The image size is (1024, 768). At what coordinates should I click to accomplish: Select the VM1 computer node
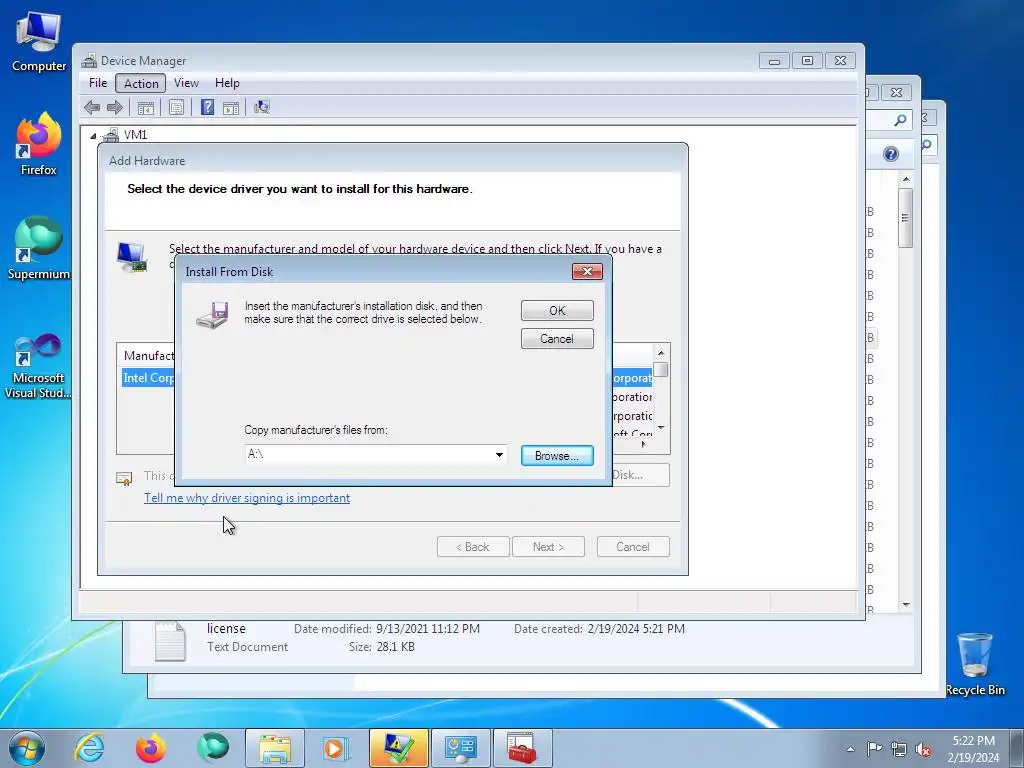click(135, 135)
